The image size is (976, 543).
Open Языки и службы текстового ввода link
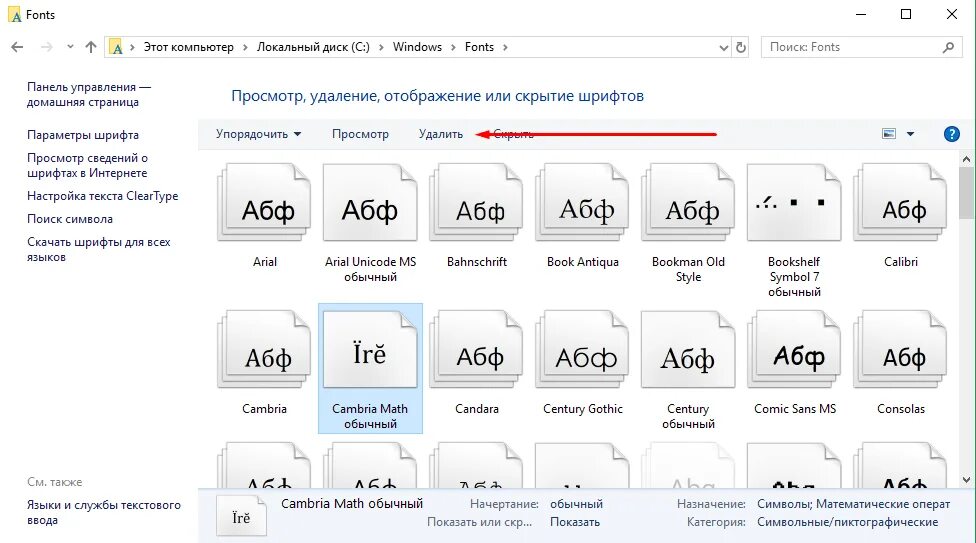104,512
